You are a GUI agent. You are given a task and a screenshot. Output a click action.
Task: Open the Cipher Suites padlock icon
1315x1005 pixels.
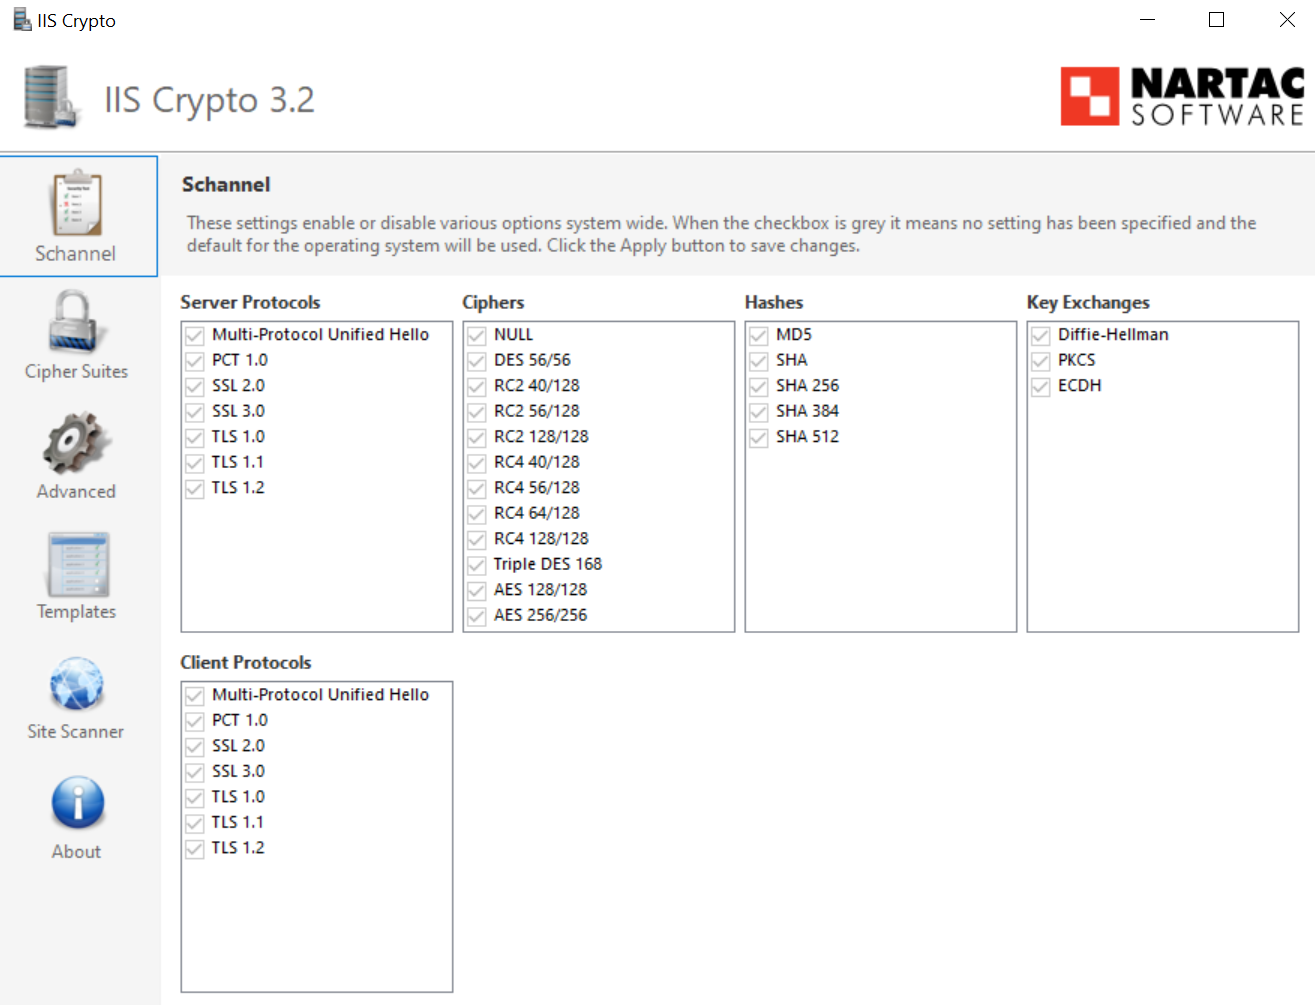point(77,321)
